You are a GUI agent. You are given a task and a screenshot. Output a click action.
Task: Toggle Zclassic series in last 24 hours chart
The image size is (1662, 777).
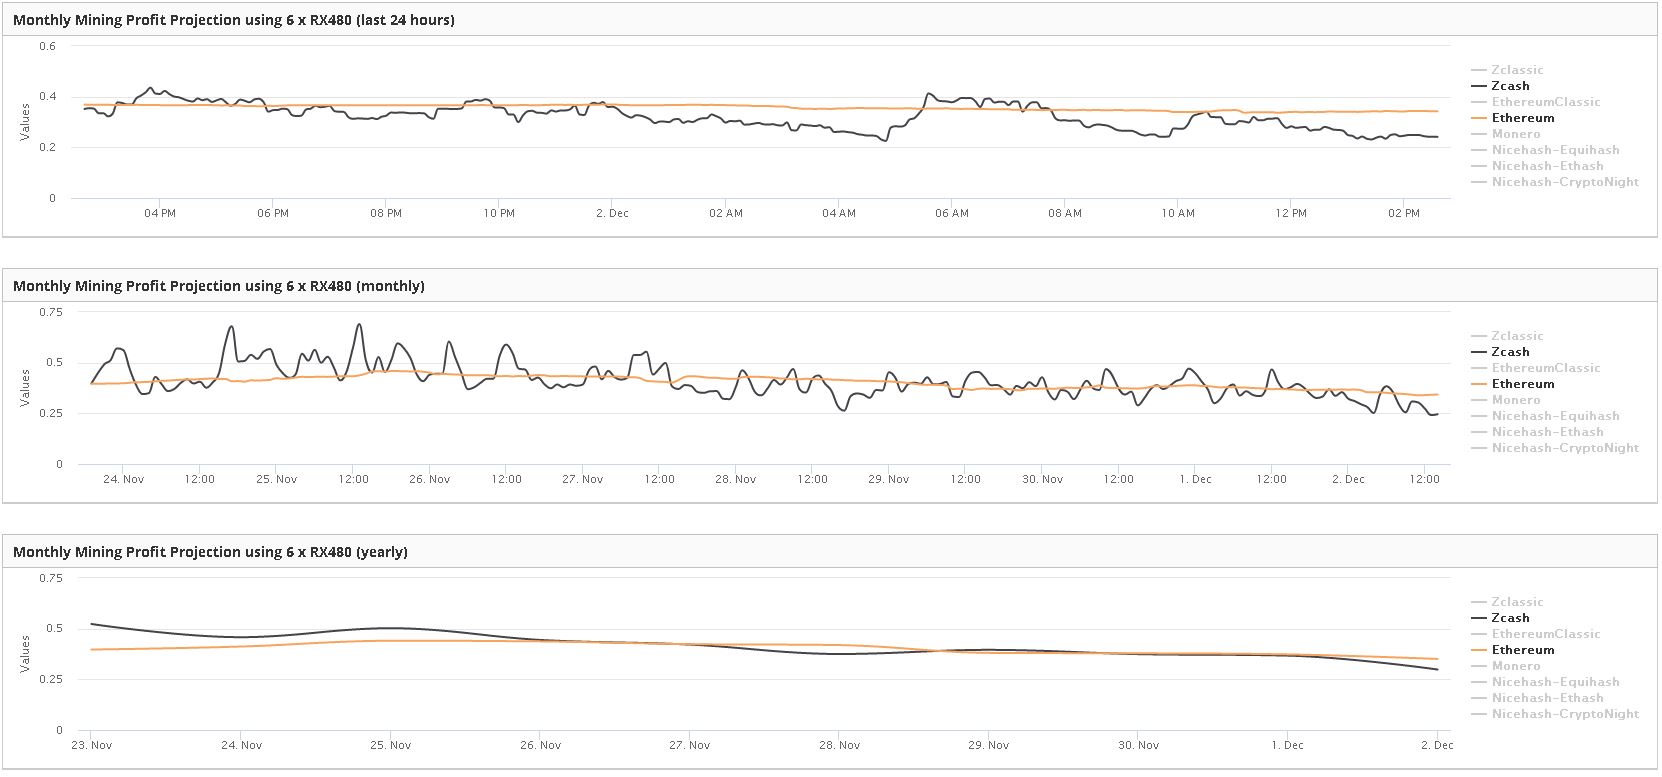(1507, 70)
